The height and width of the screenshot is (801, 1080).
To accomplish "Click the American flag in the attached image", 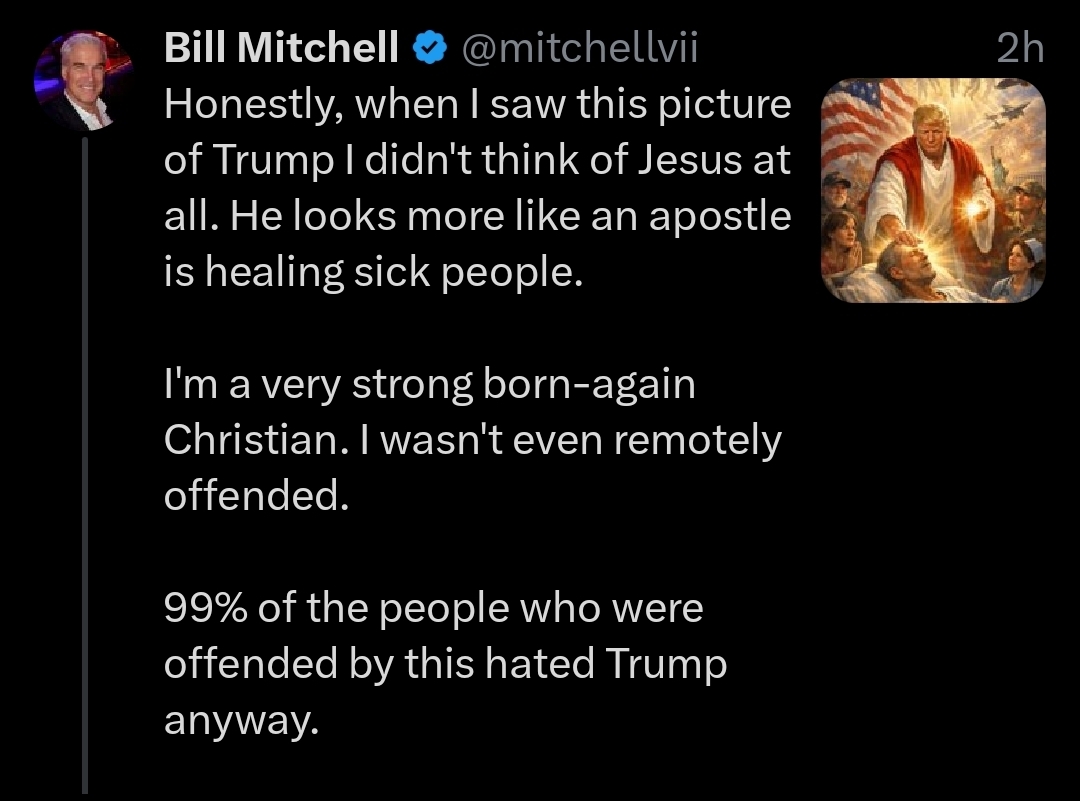I will pos(860,120).
